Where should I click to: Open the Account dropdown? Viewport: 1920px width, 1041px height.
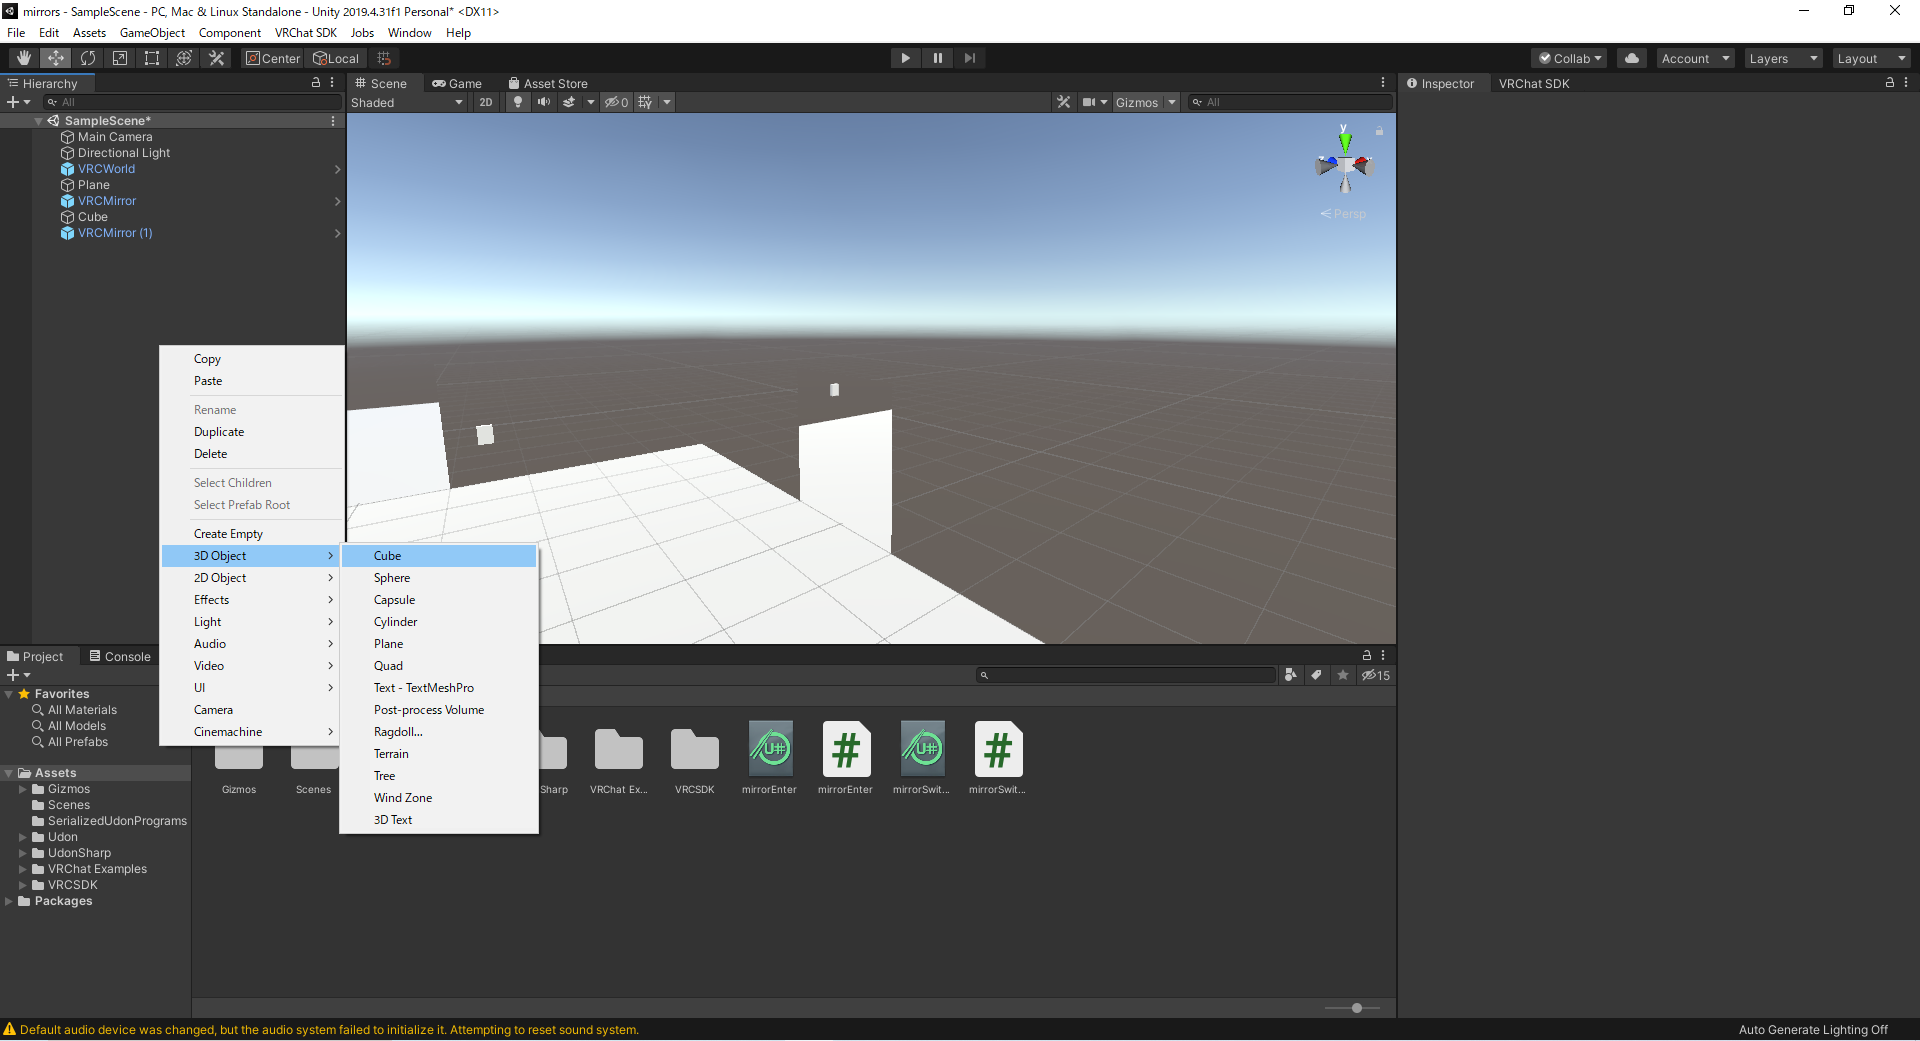click(1695, 58)
